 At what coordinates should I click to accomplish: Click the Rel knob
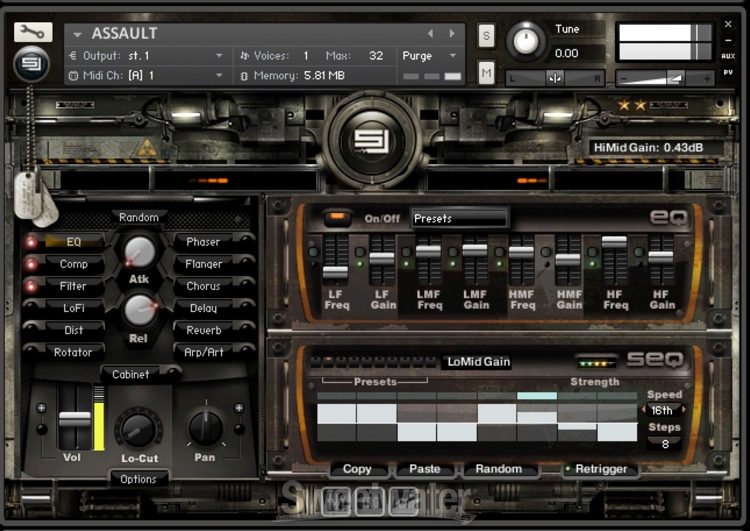(140, 310)
